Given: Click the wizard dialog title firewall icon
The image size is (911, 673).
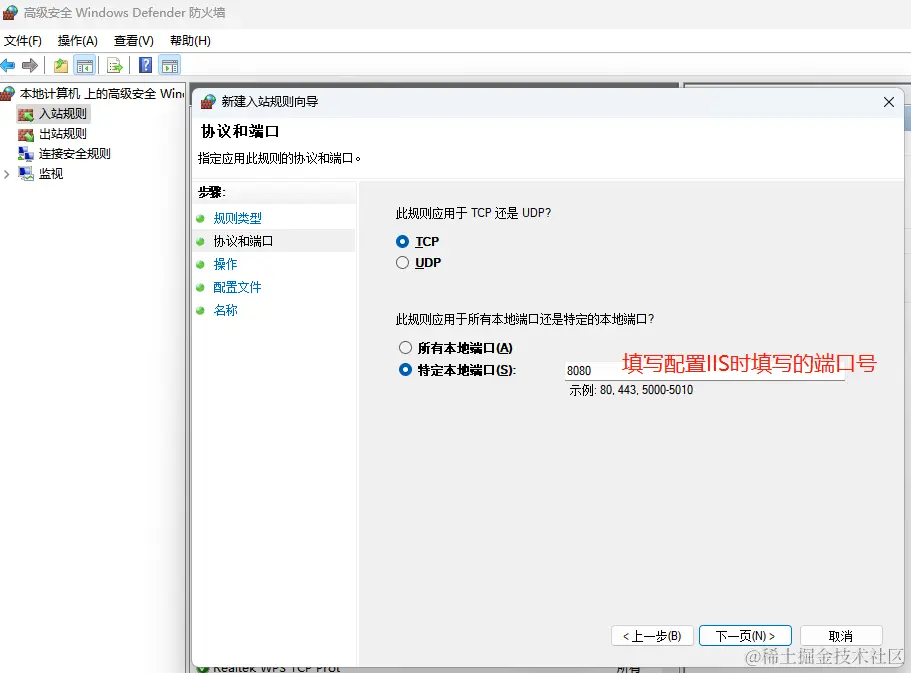Looking at the screenshot, I should pos(208,102).
